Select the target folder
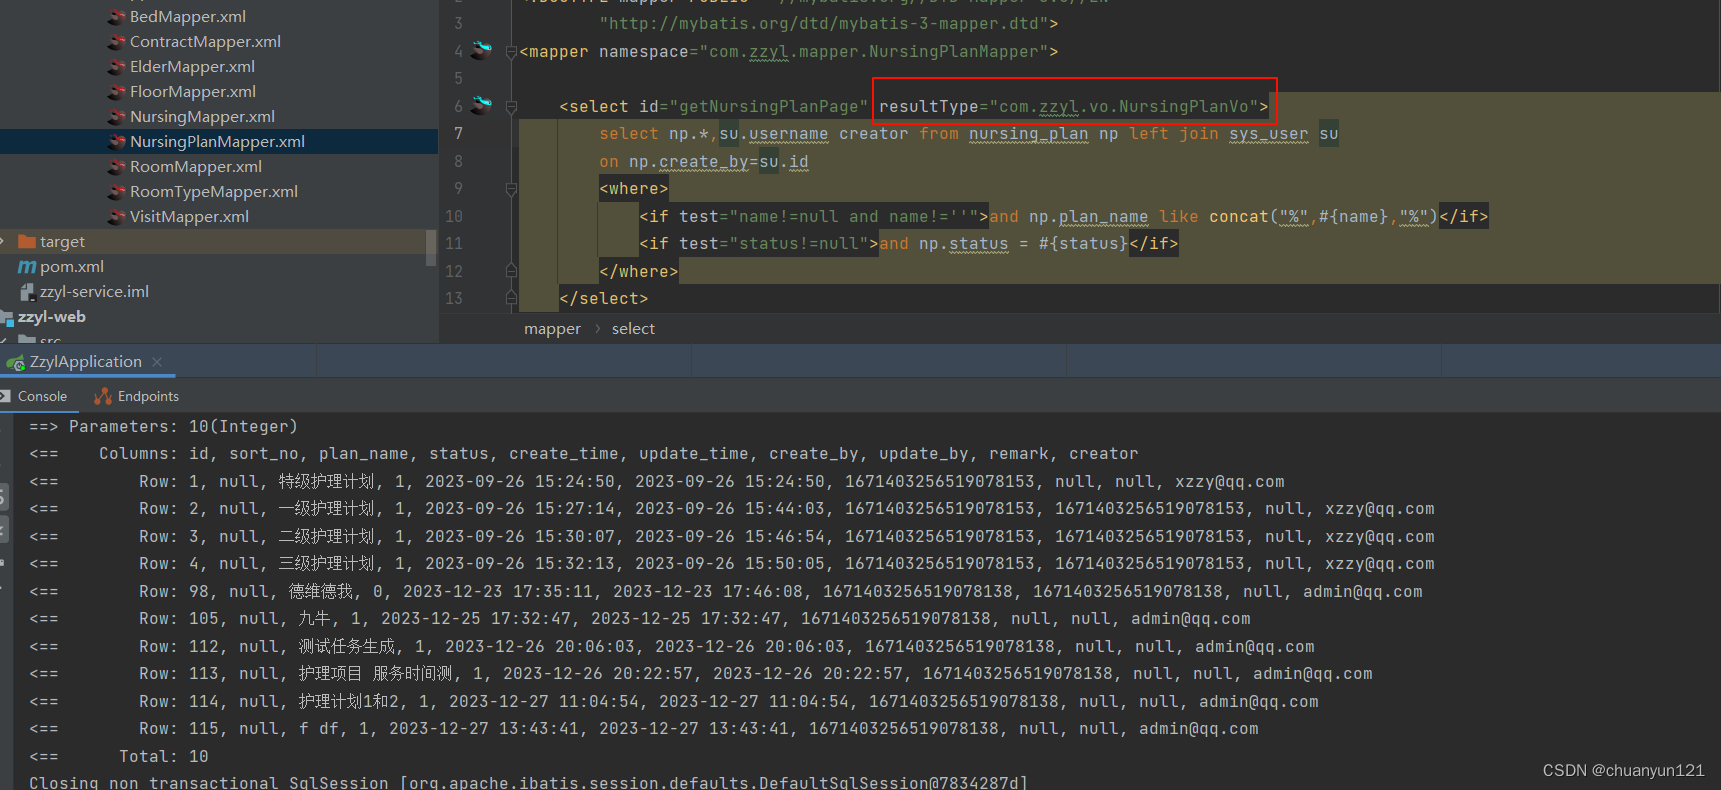This screenshot has width=1721, height=790. click(x=62, y=242)
